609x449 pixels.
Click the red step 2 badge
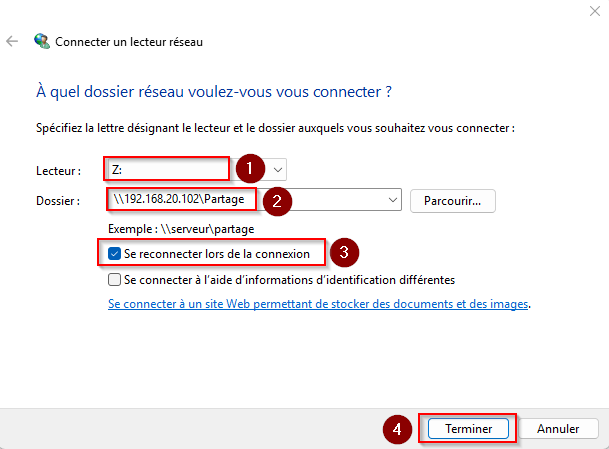(x=277, y=200)
